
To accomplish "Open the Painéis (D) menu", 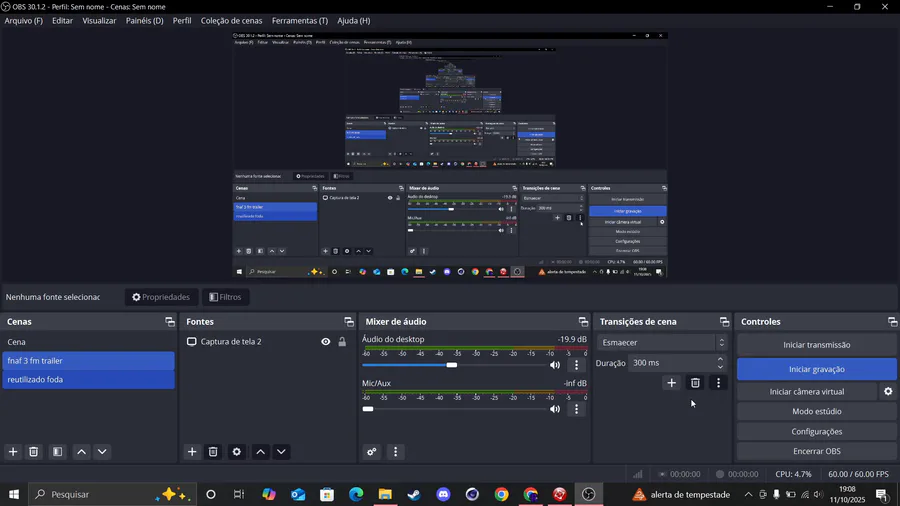I will click(145, 21).
